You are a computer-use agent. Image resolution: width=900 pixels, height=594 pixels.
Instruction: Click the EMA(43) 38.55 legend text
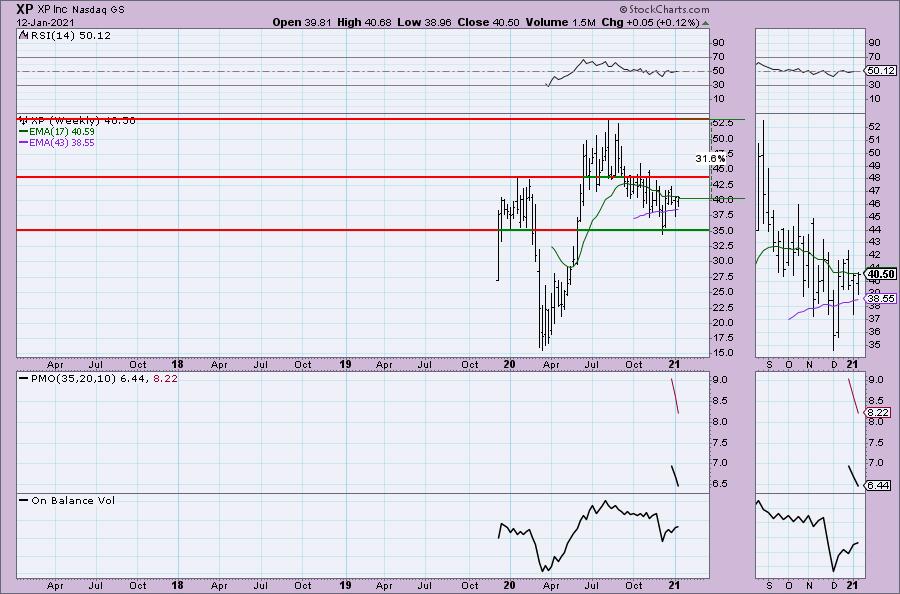coord(62,142)
